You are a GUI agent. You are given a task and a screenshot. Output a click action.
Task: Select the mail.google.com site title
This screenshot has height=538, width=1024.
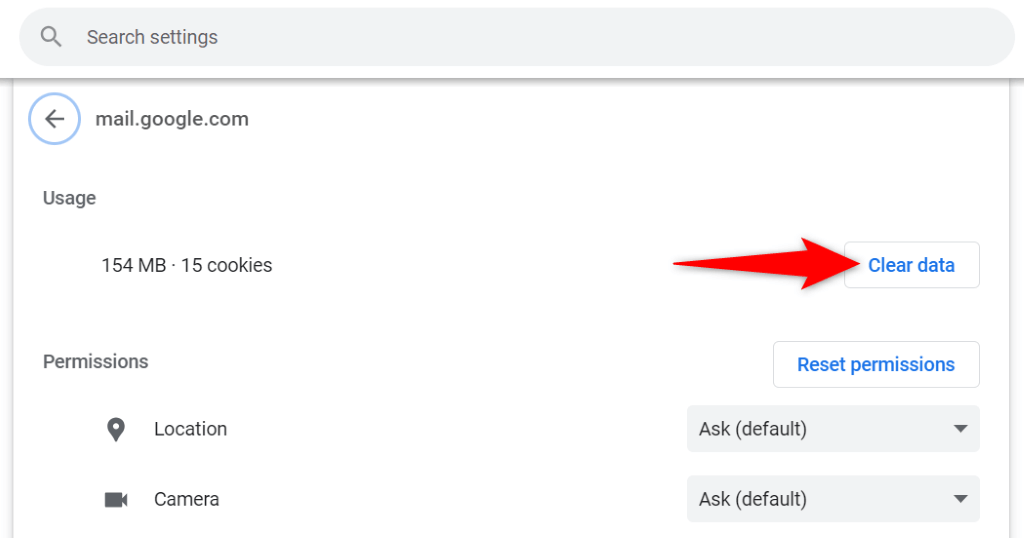172,119
